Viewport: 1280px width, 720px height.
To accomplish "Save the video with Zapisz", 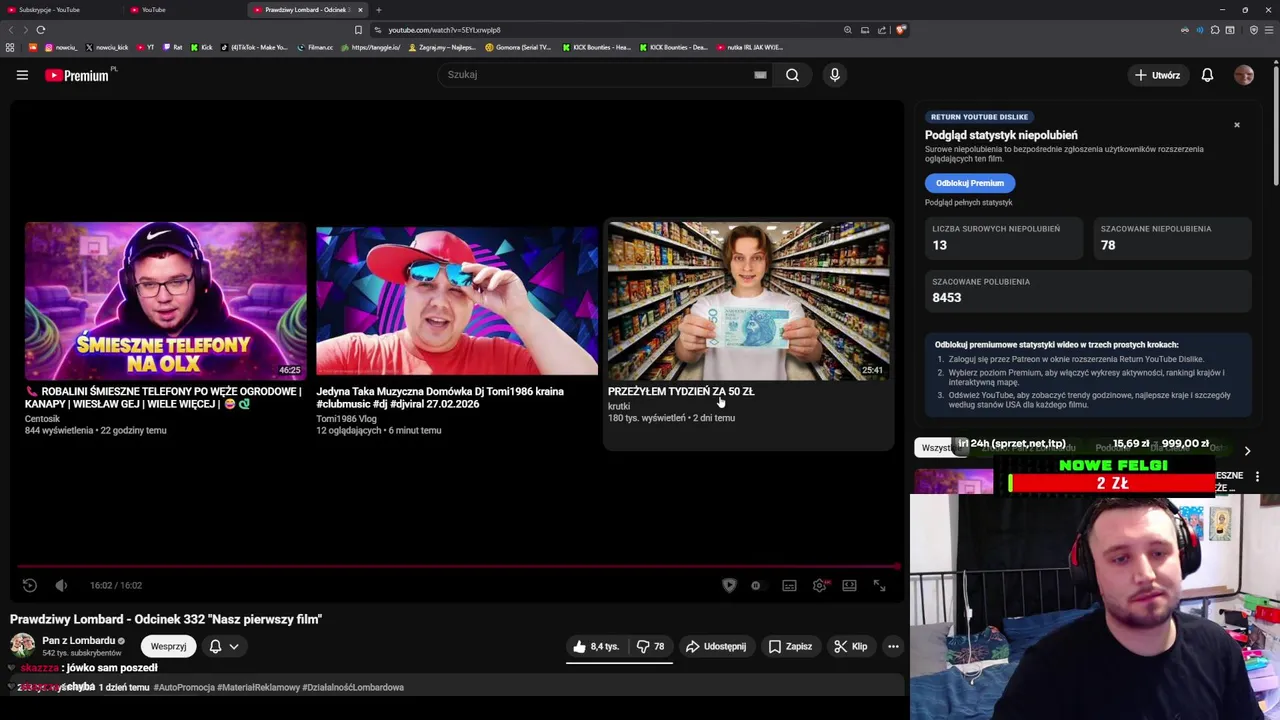I will coord(790,647).
